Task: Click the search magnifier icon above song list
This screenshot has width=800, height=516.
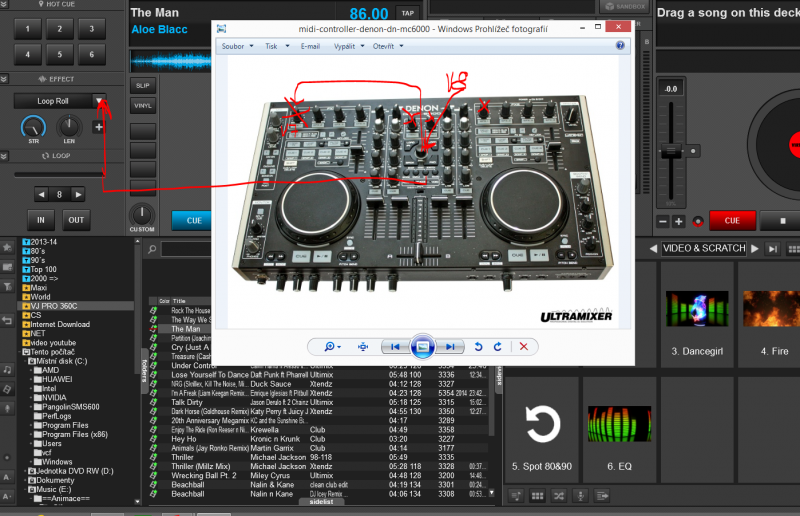Action: pyautogui.click(x=152, y=249)
